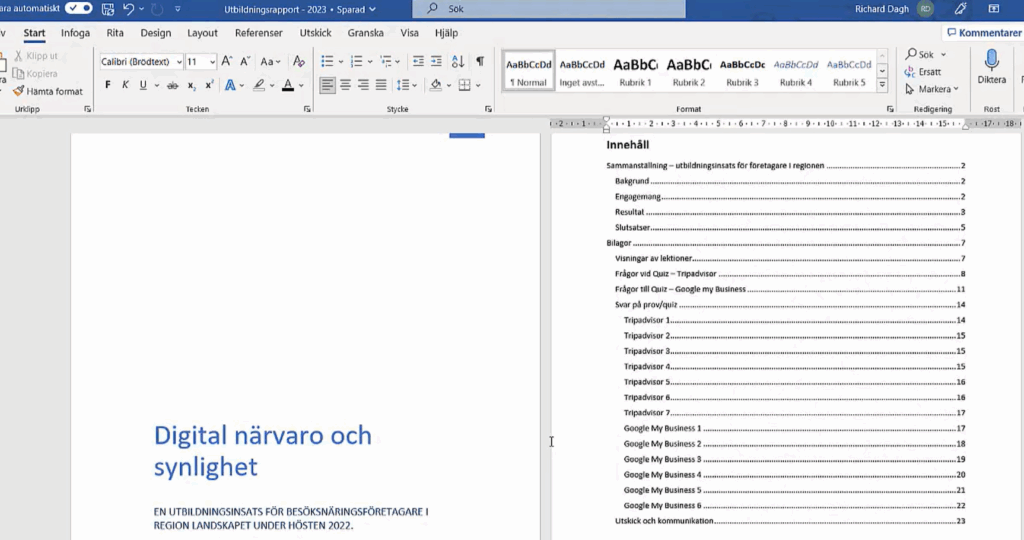Toggle bold formatting (F)

click(x=108, y=85)
